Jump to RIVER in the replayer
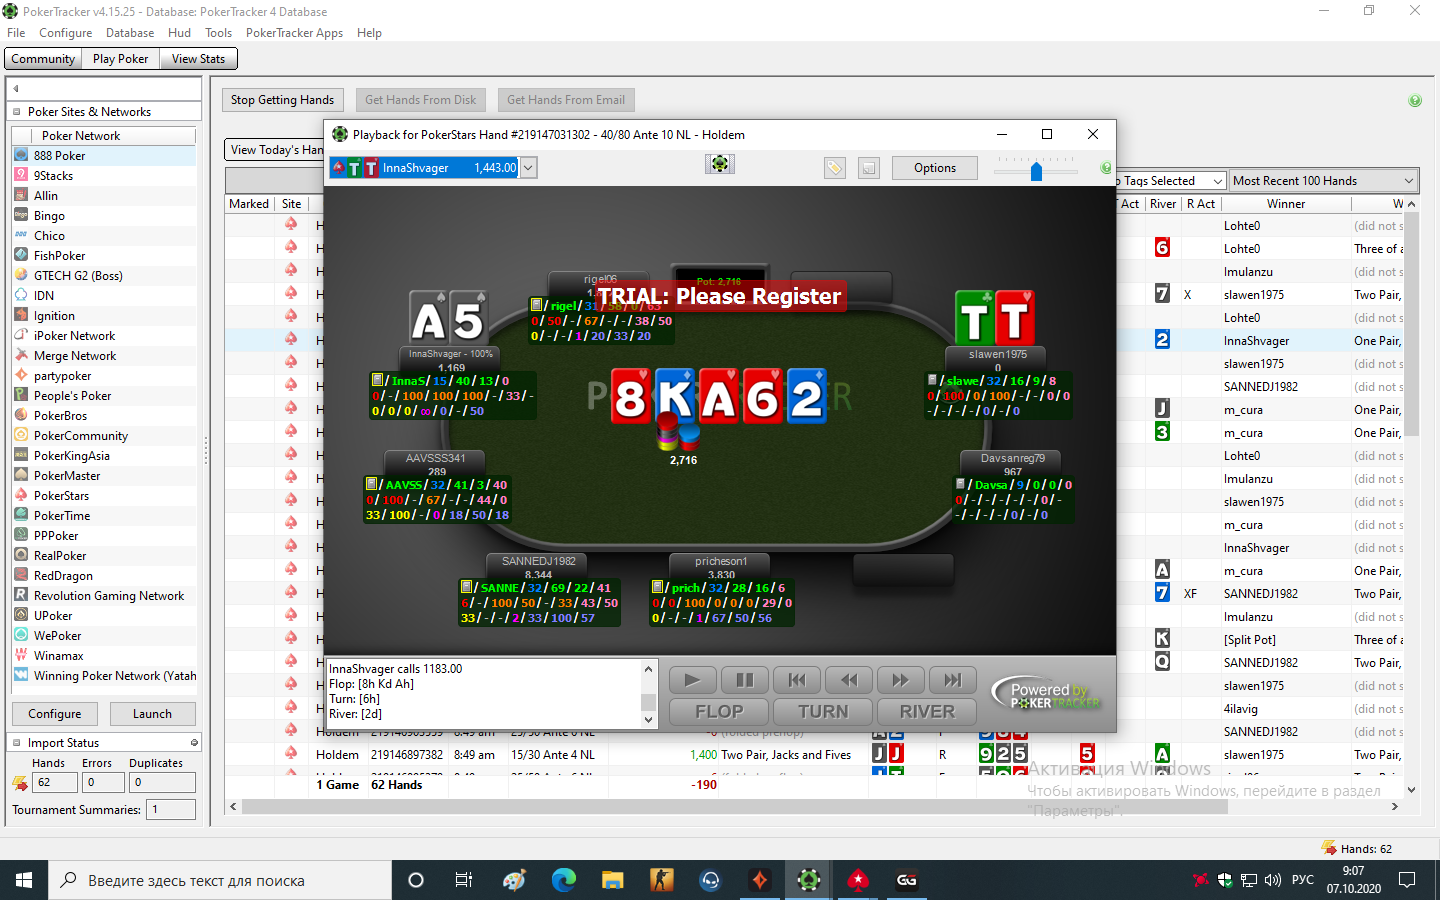Viewport: 1440px width, 900px height. coord(927,712)
